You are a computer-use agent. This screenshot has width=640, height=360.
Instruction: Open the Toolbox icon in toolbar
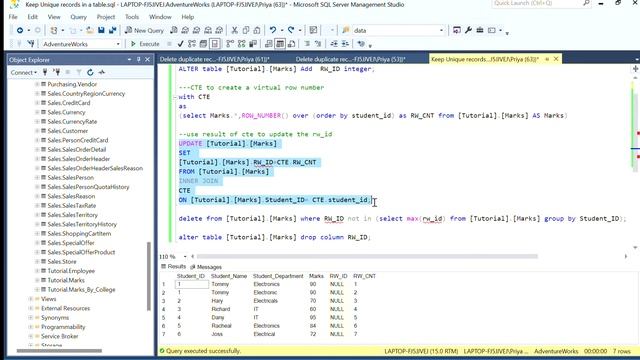pos(480,30)
